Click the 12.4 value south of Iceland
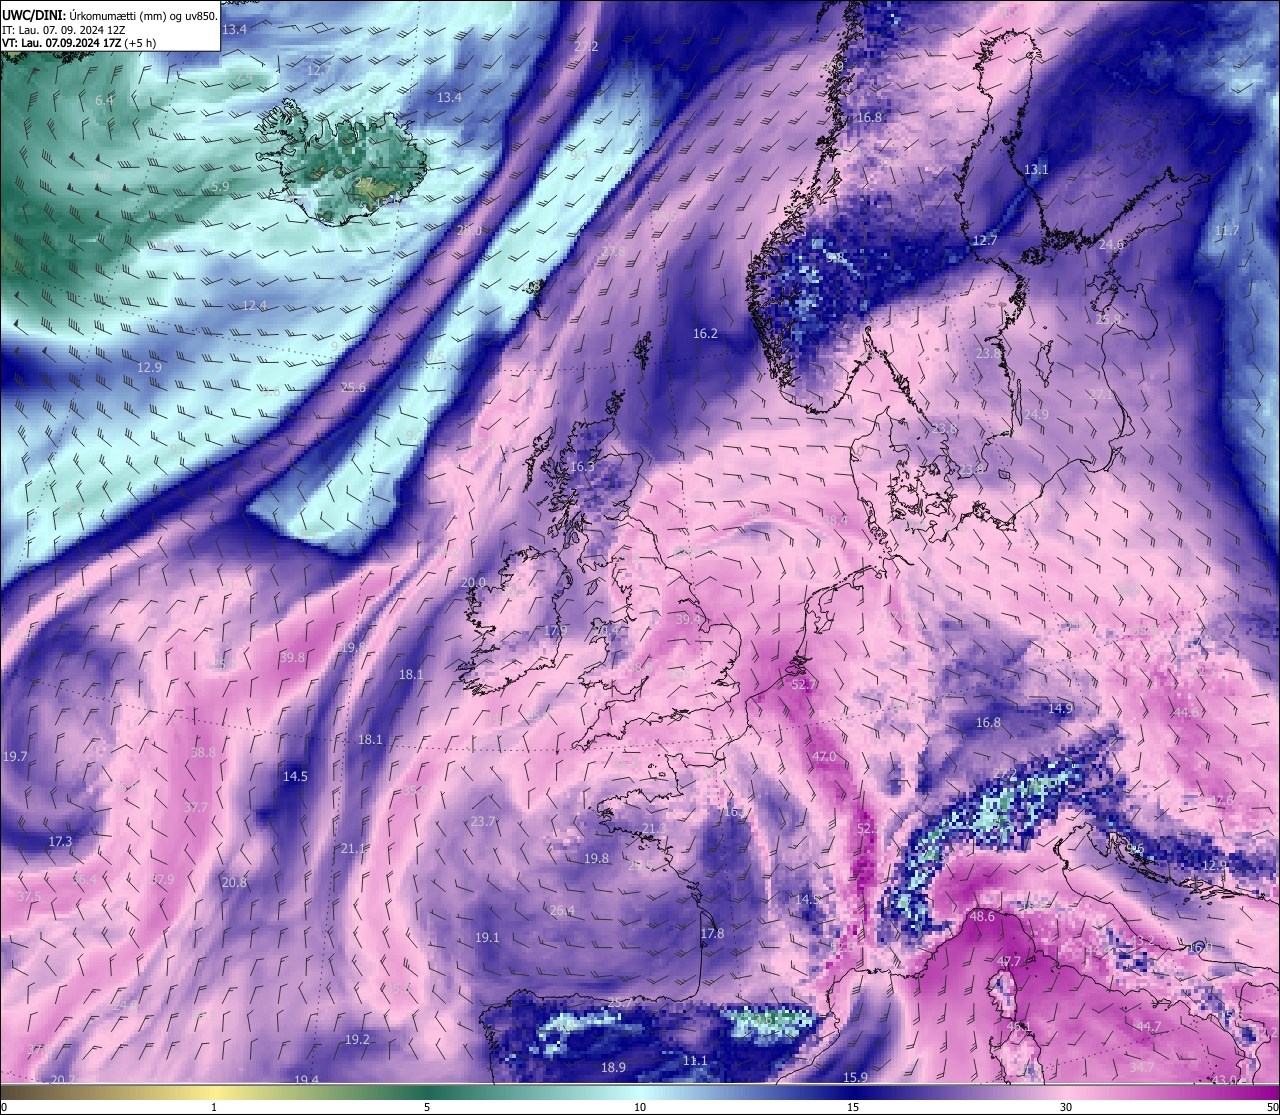This screenshot has height=1115, width=1280. pyautogui.click(x=254, y=305)
